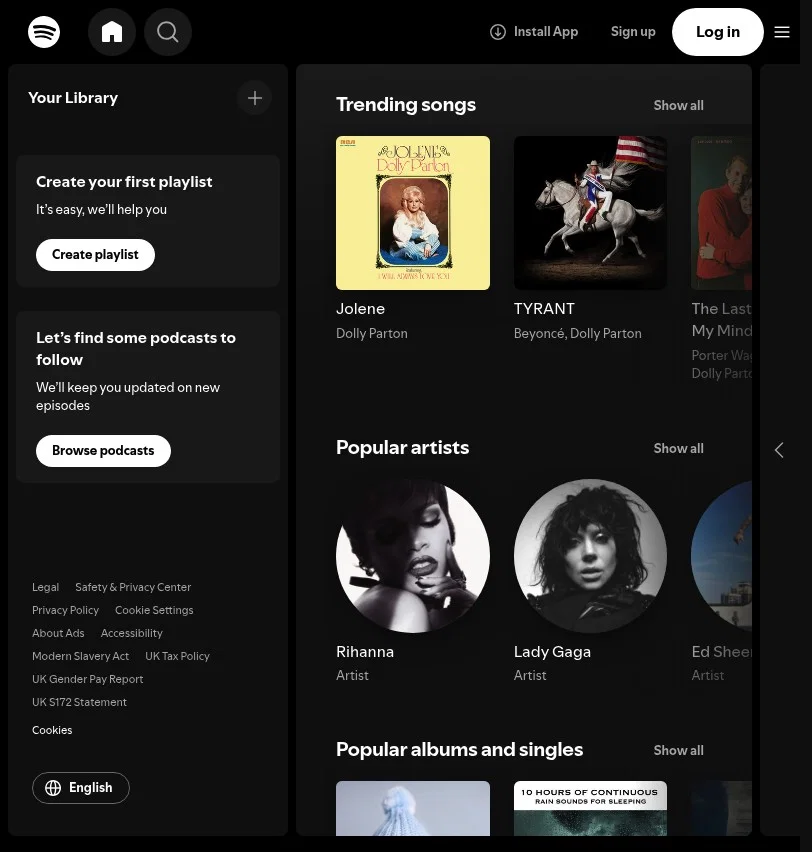Click the globe icon in language button
The height and width of the screenshot is (852, 812).
(53, 788)
